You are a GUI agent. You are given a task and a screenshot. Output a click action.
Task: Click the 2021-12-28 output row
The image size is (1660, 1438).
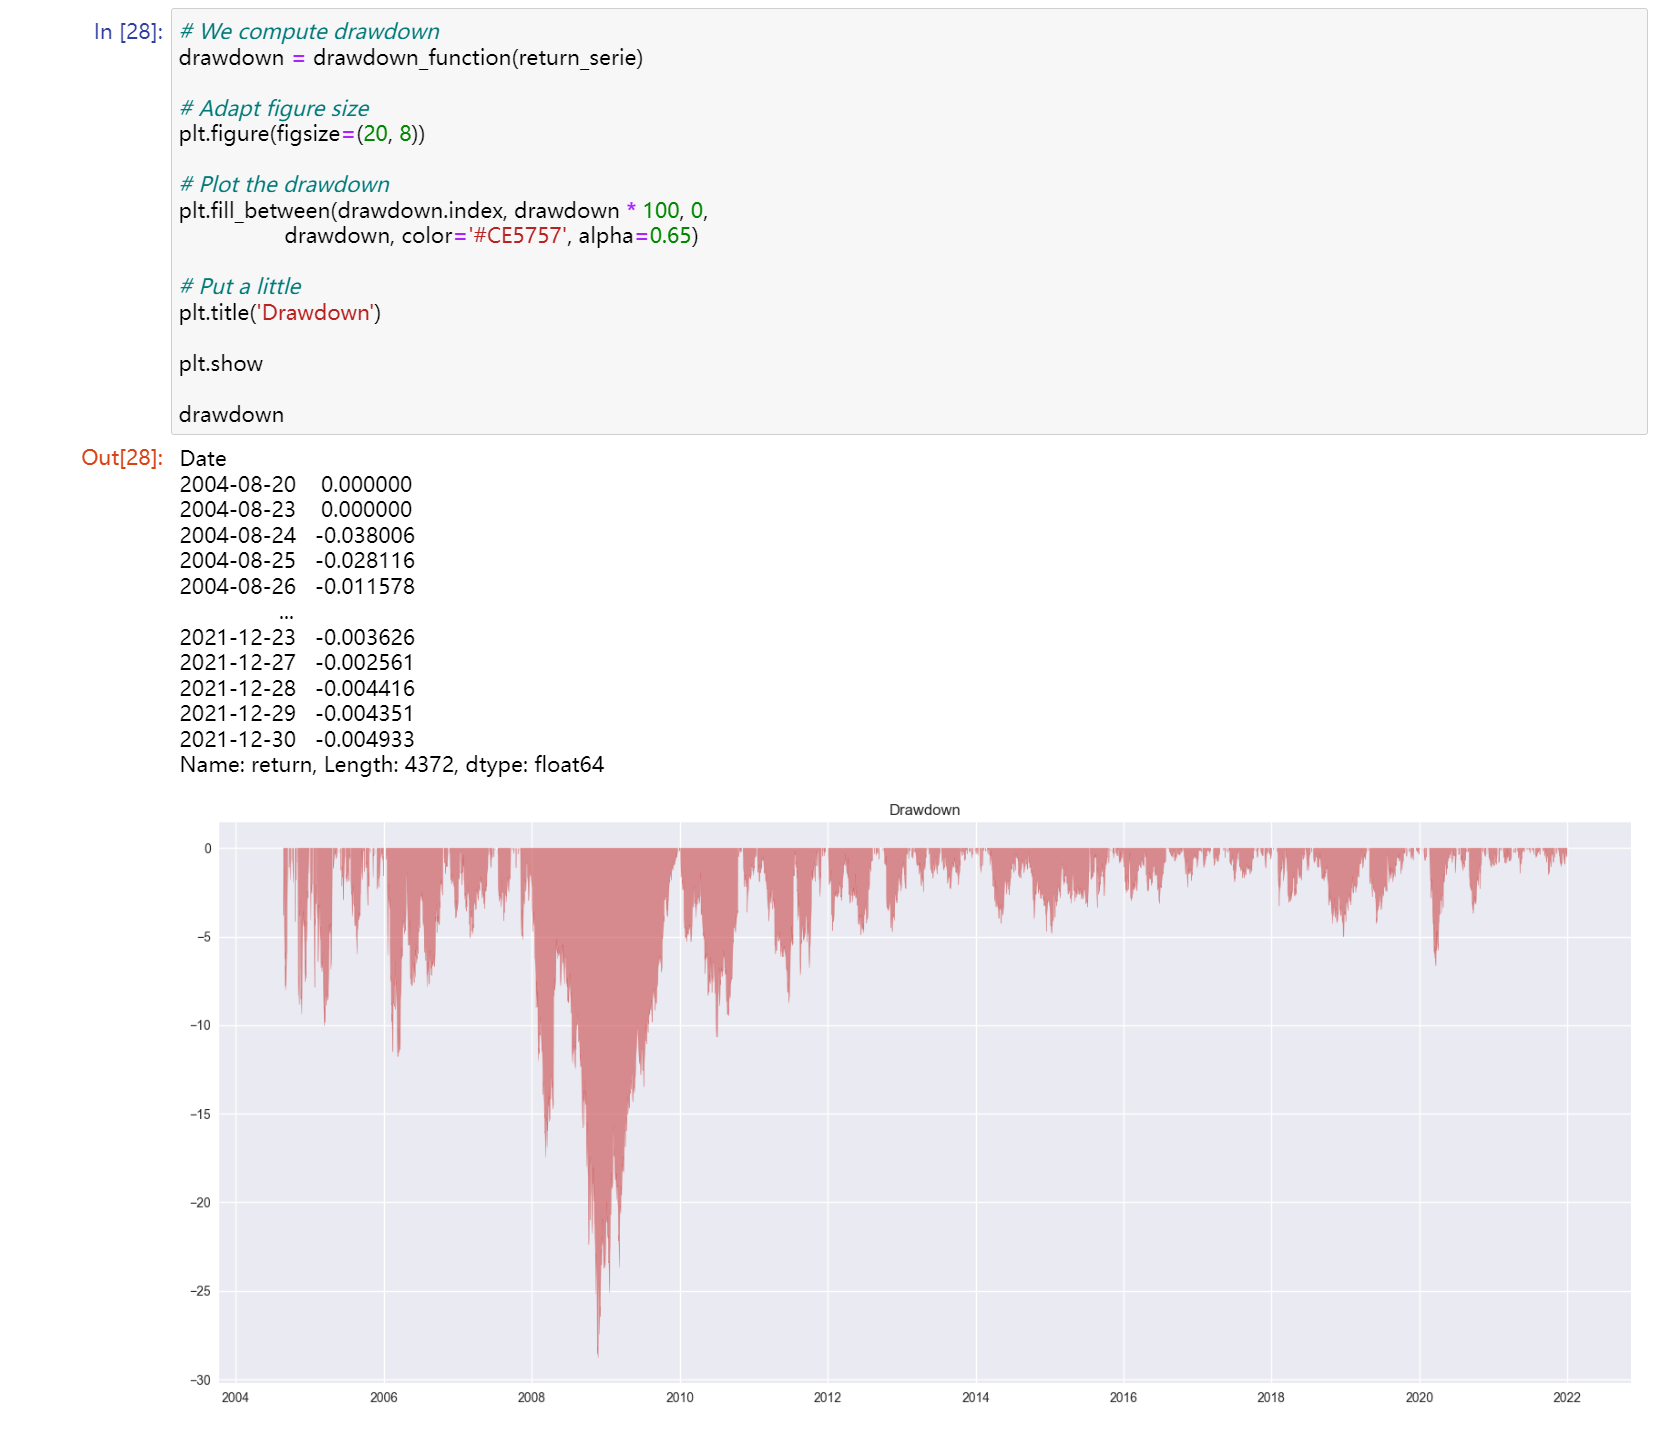pyautogui.click(x=297, y=689)
